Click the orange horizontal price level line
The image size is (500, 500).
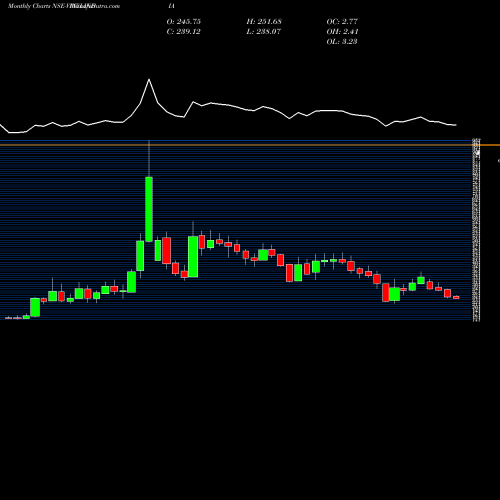click(x=250, y=145)
